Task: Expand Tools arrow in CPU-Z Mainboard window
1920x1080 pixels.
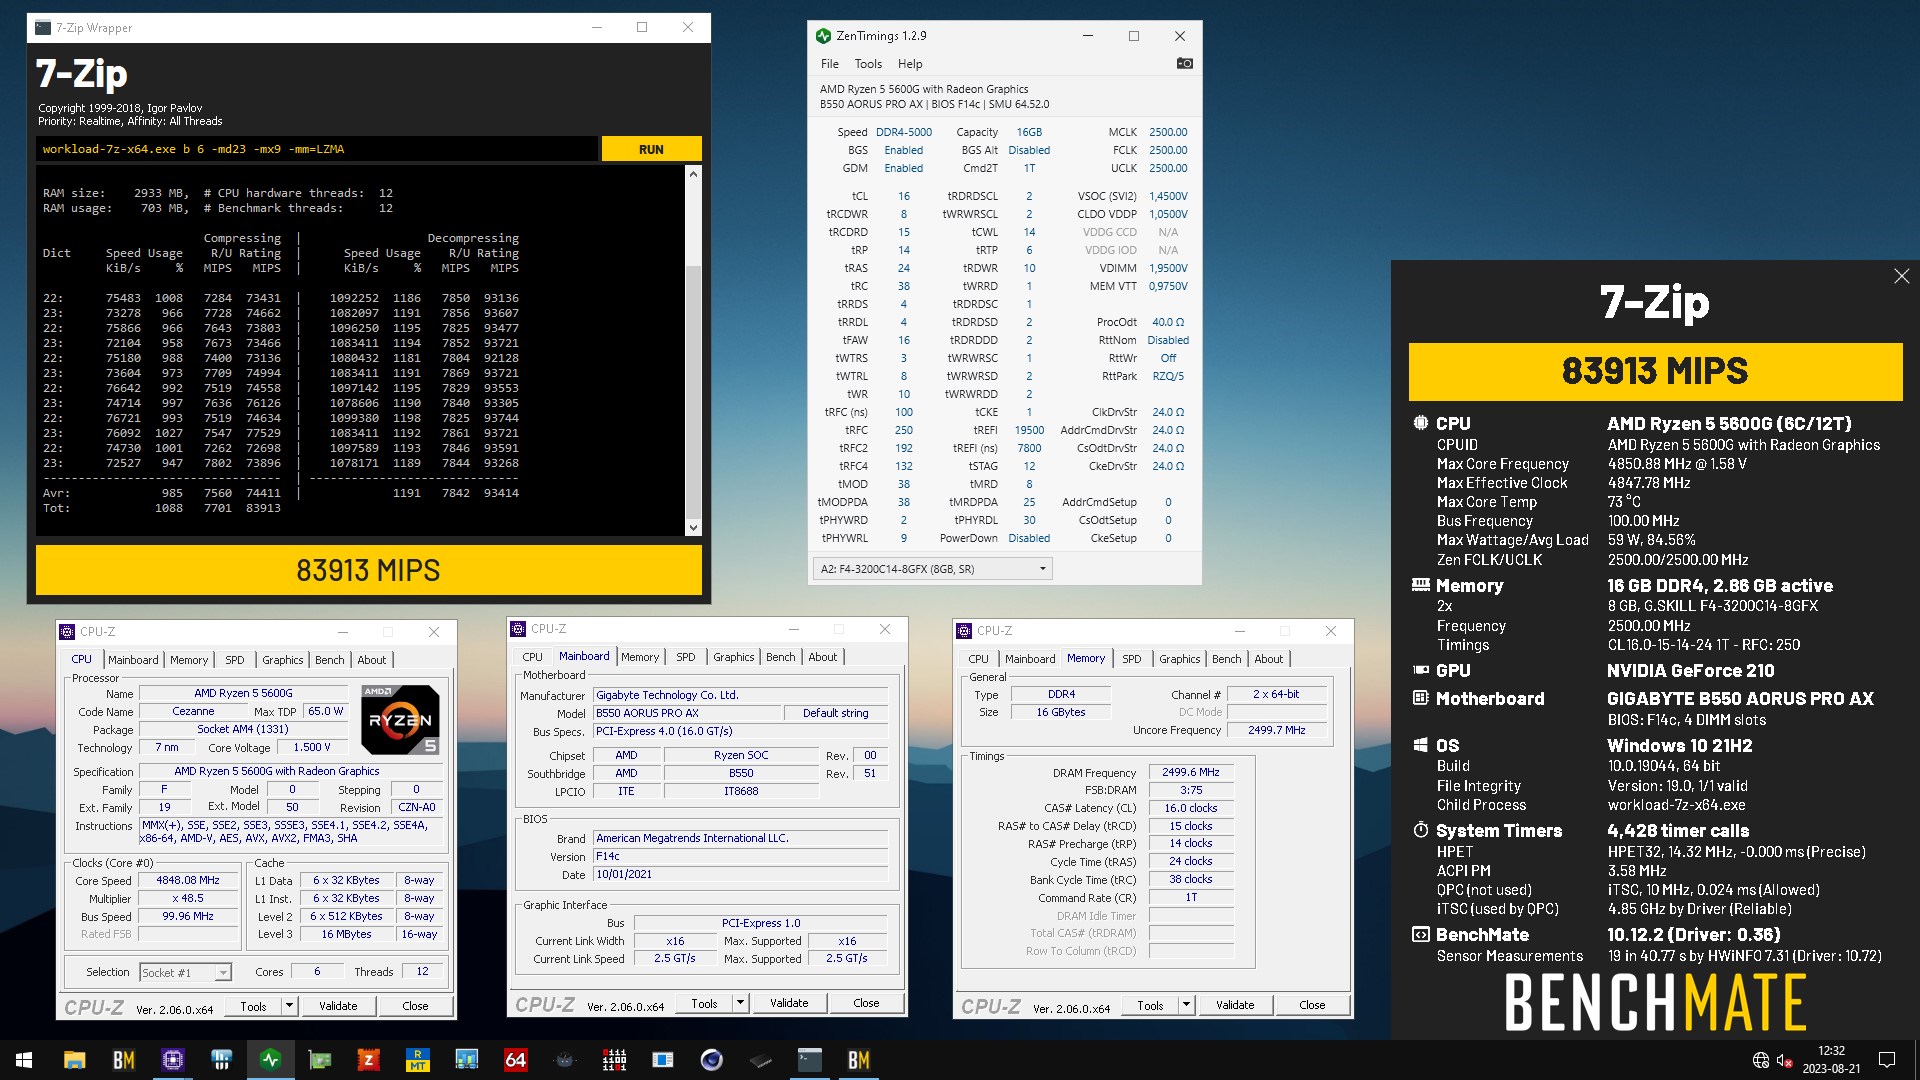Action: 741,1003
